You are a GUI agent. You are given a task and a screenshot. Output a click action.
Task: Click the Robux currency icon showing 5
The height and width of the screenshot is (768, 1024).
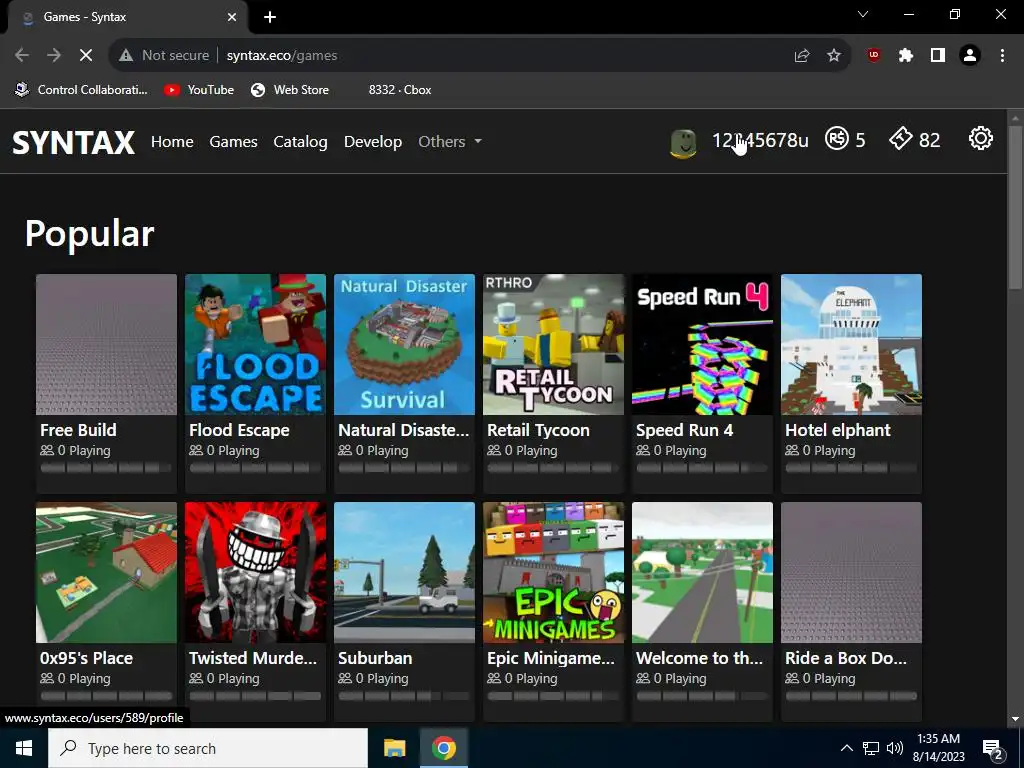(x=837, y=138)
